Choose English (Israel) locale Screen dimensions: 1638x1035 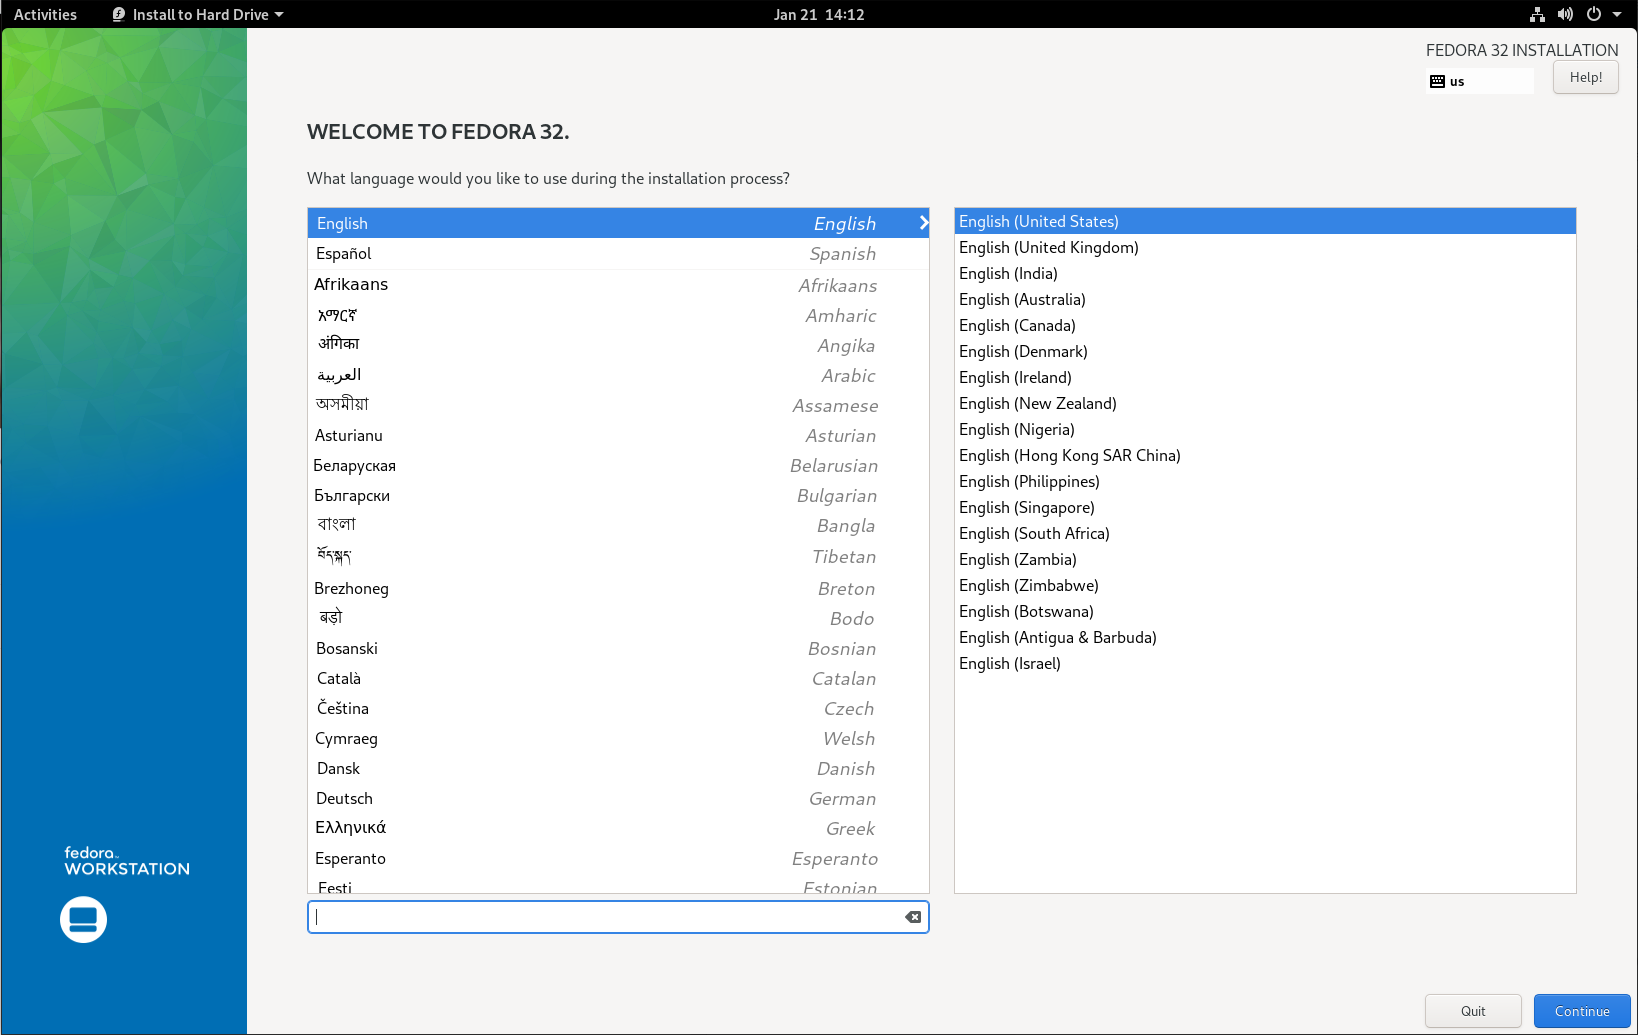[x=1265, y=663]
